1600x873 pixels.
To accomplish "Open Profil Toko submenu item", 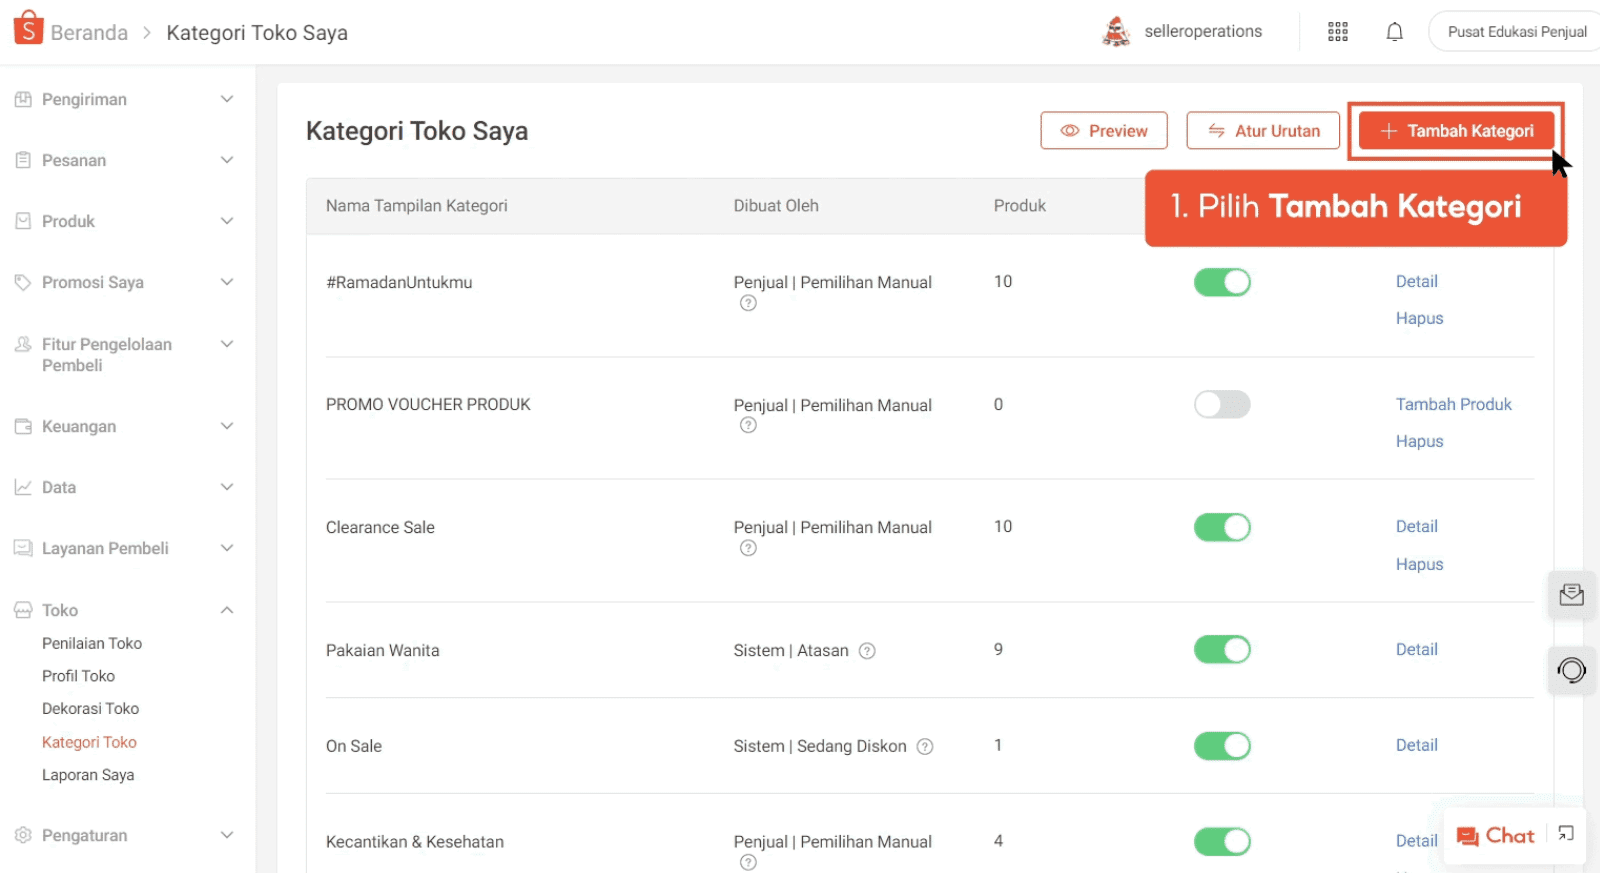I will [x=78, y=676].
